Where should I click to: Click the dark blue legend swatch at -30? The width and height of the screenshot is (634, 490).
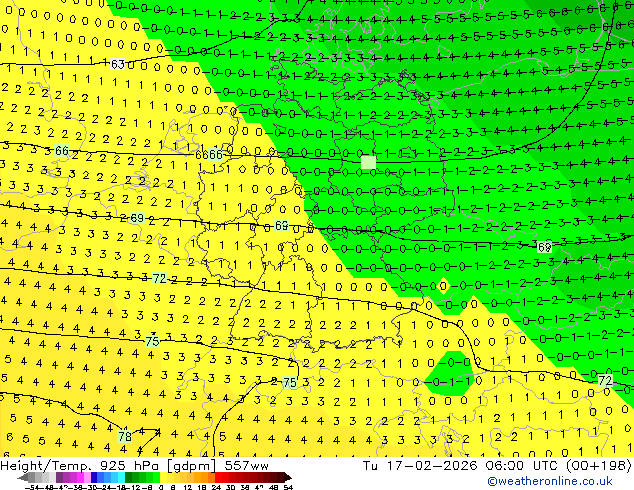94,478
